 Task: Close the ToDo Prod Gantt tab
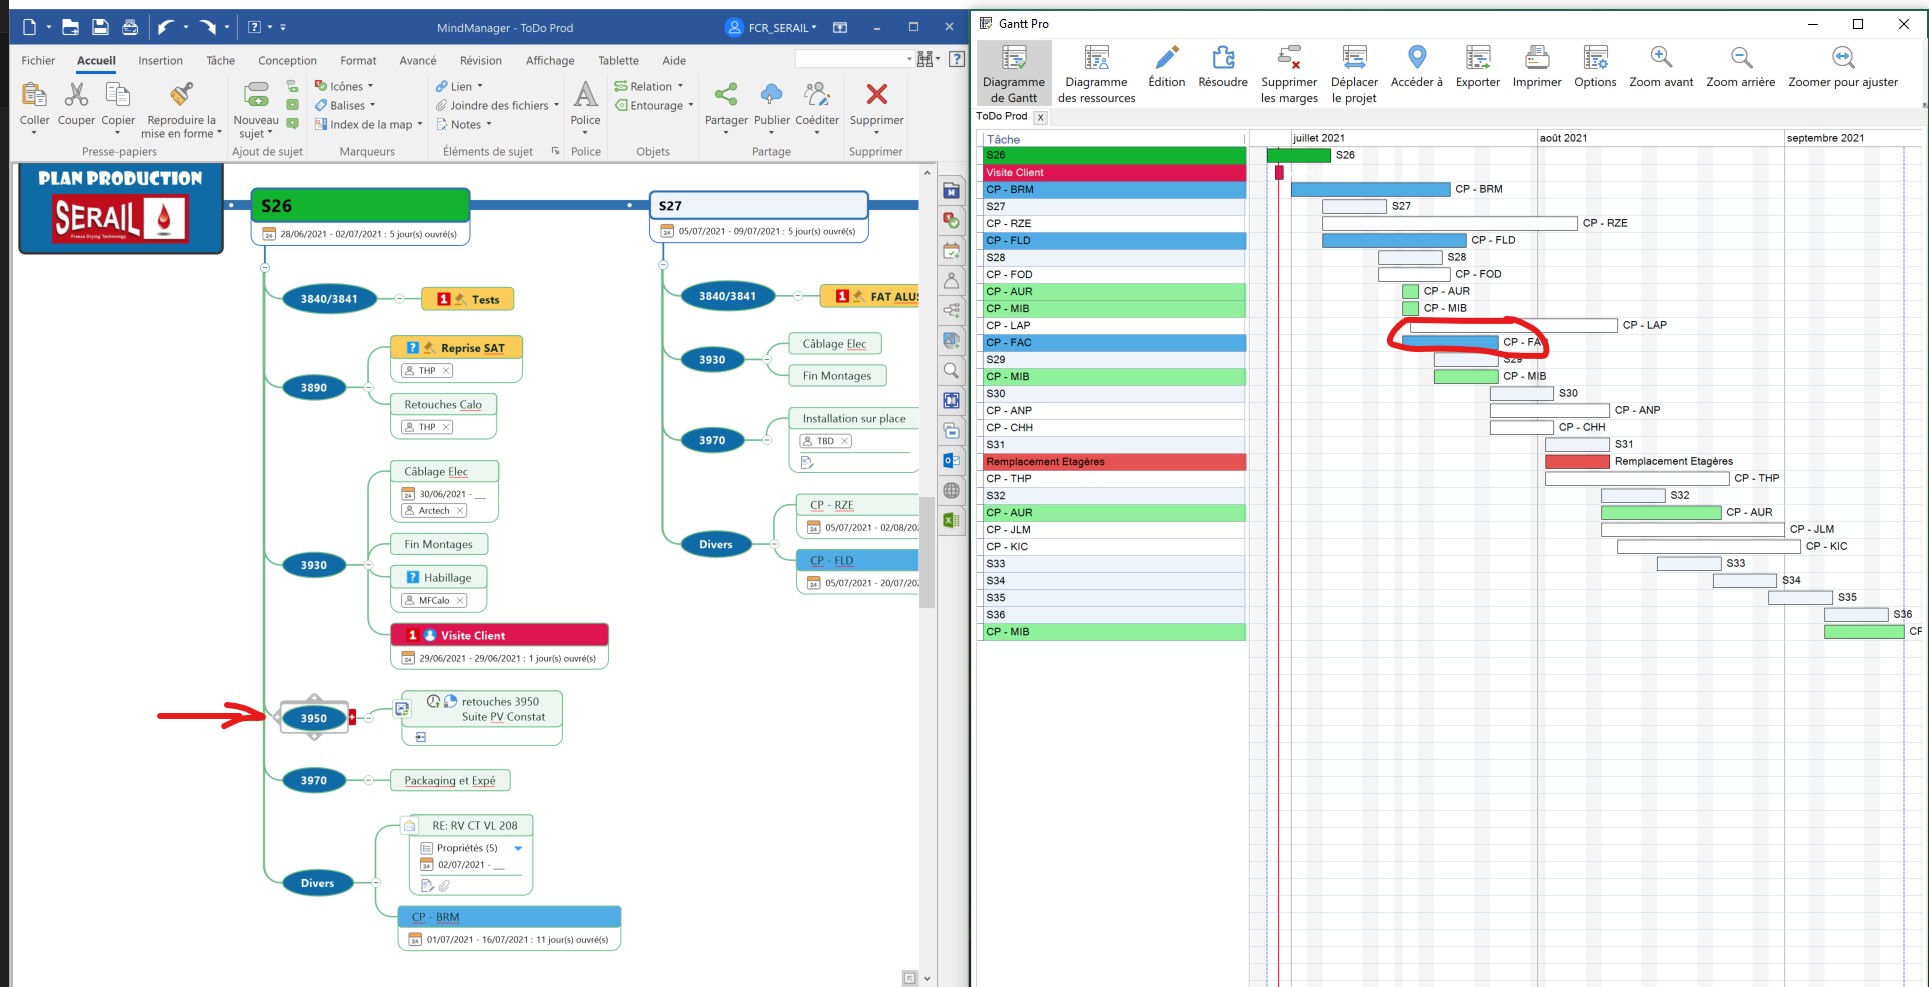click(x=1040, y=118)
